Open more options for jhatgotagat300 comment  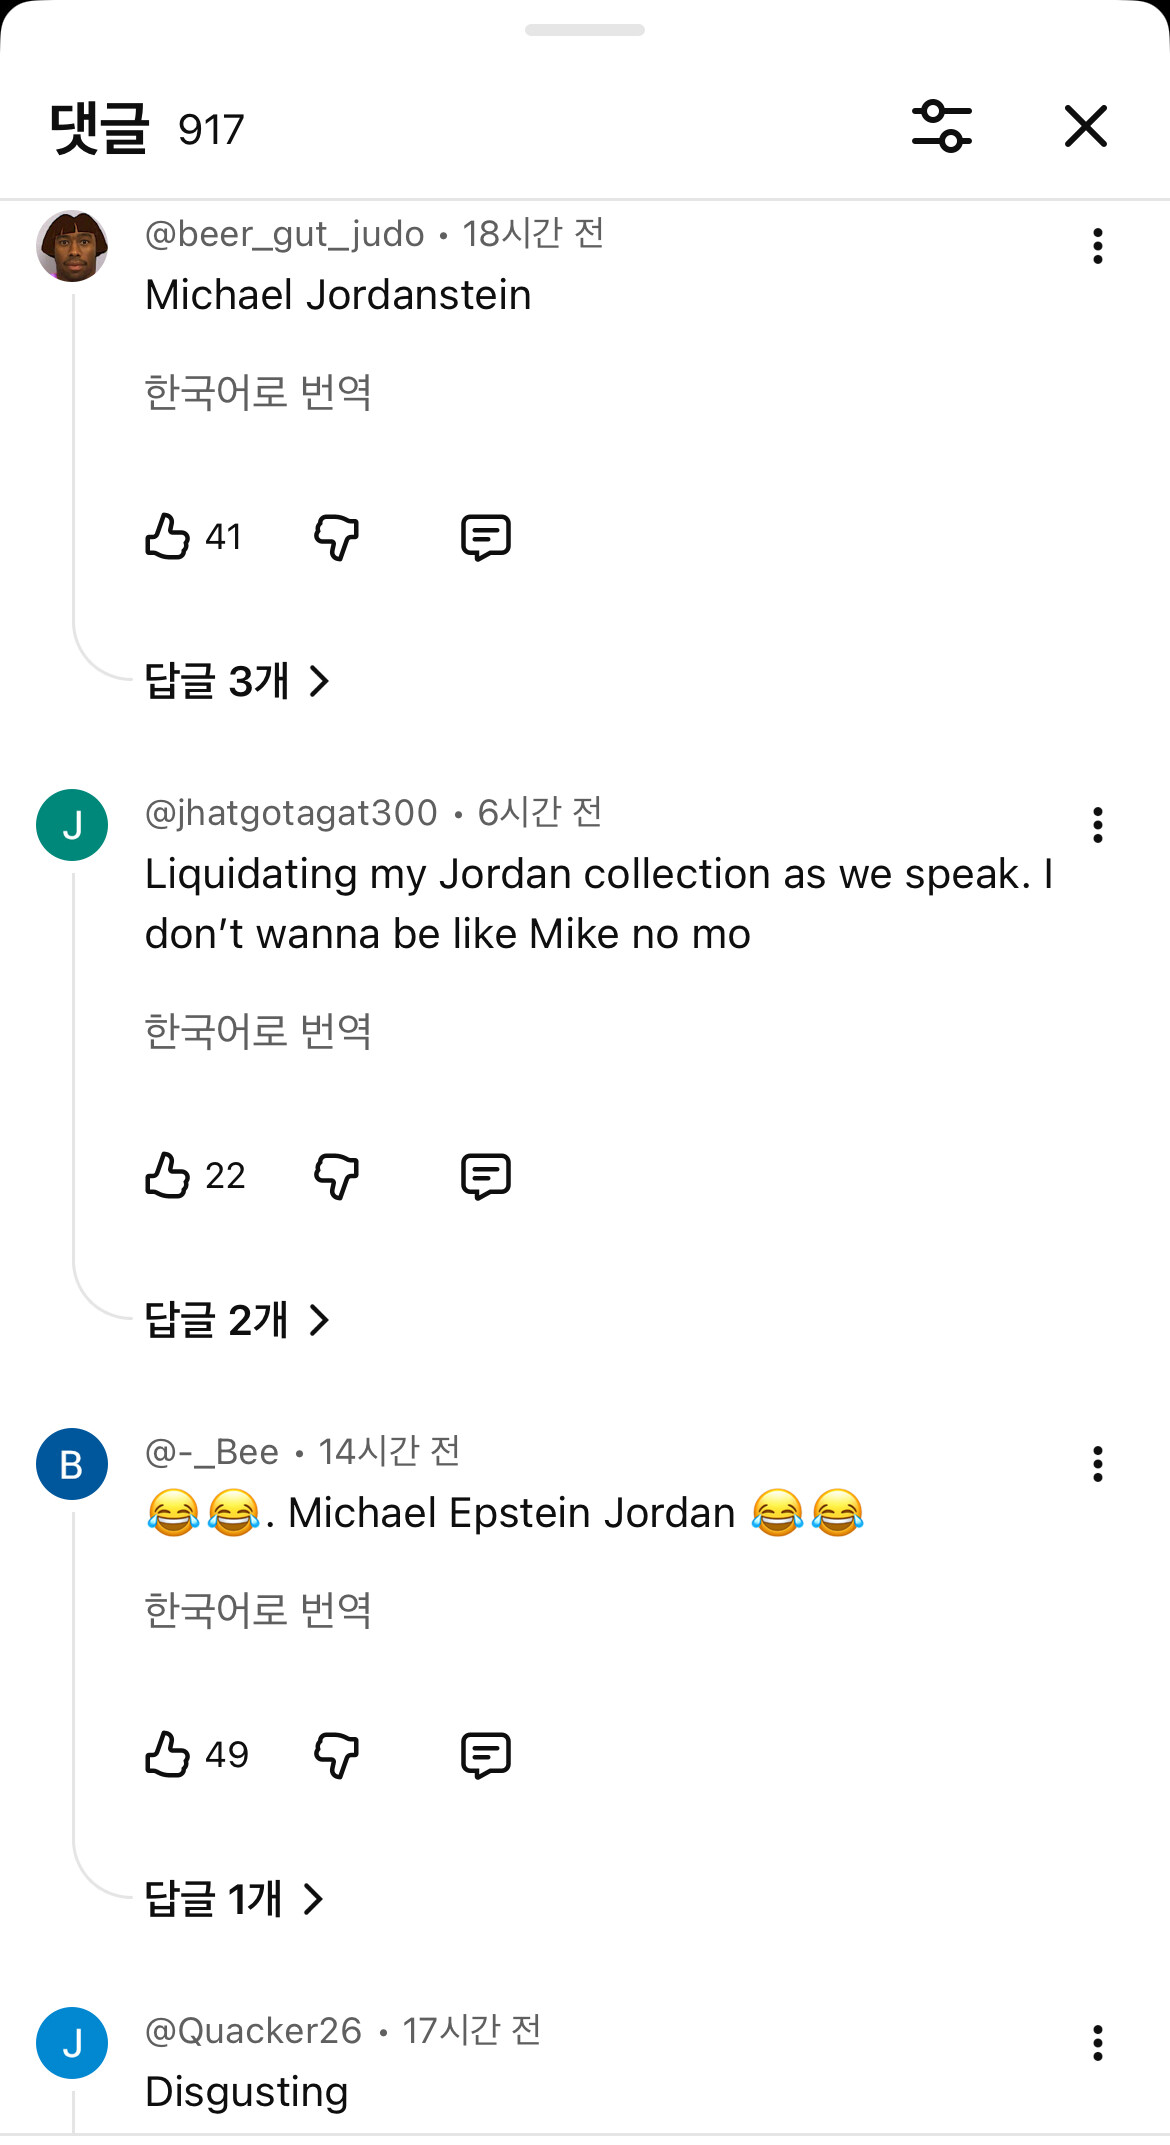click(1097, 825)
